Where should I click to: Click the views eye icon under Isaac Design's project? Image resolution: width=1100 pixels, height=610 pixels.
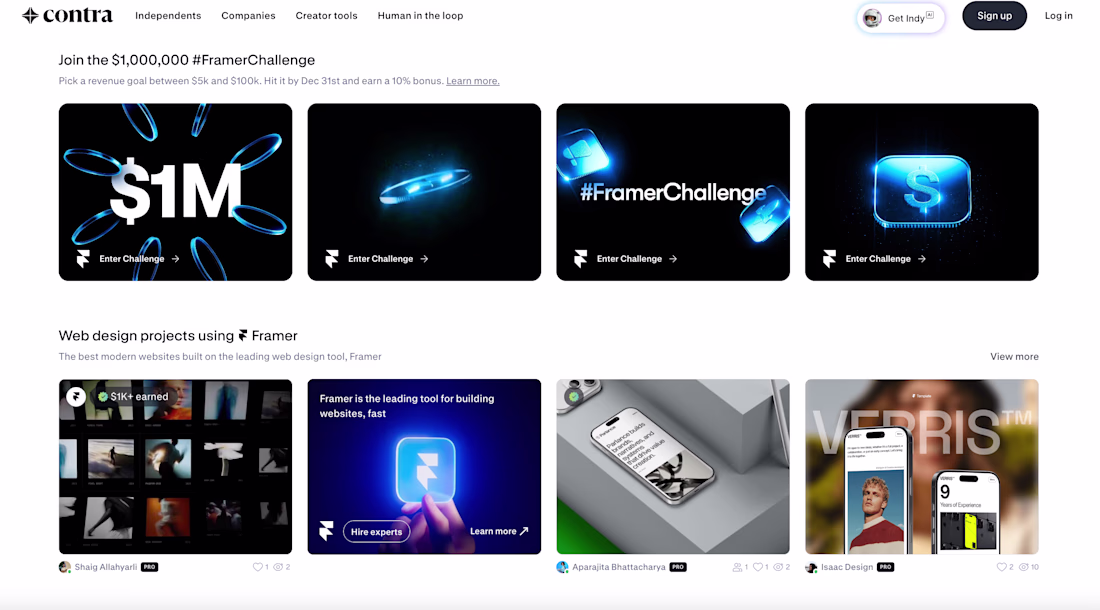tap(1023, 567)
